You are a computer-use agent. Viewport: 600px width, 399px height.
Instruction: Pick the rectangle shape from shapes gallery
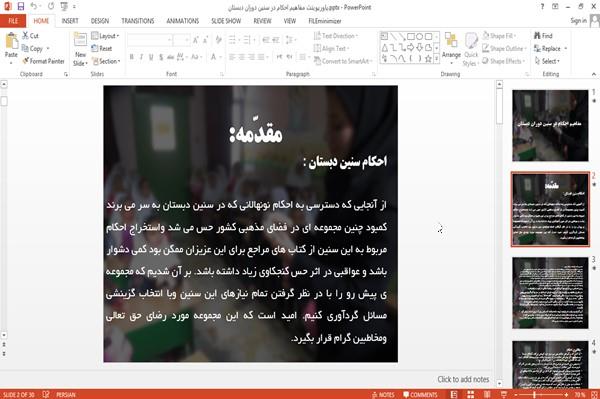pyautogui.click(x=411, y=37)
